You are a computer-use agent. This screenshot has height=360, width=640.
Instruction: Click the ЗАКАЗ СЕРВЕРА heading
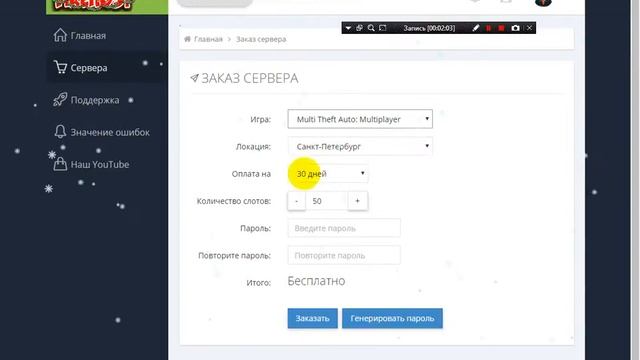point(250,78)
